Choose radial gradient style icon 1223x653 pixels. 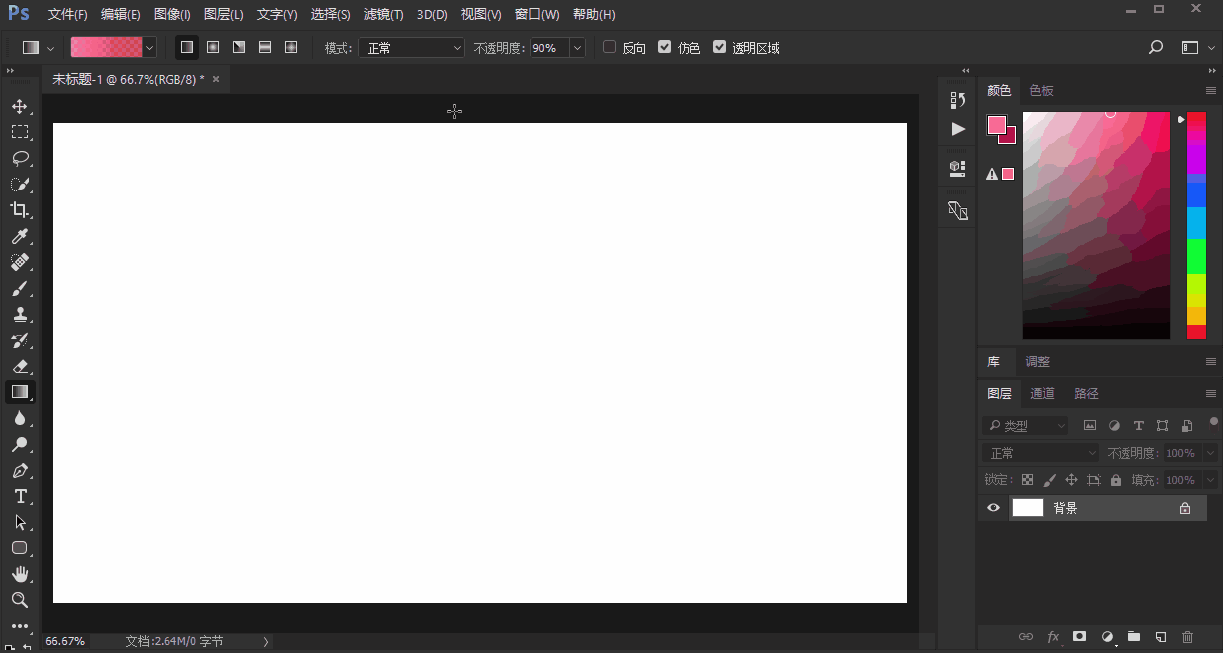pos(213,47)
